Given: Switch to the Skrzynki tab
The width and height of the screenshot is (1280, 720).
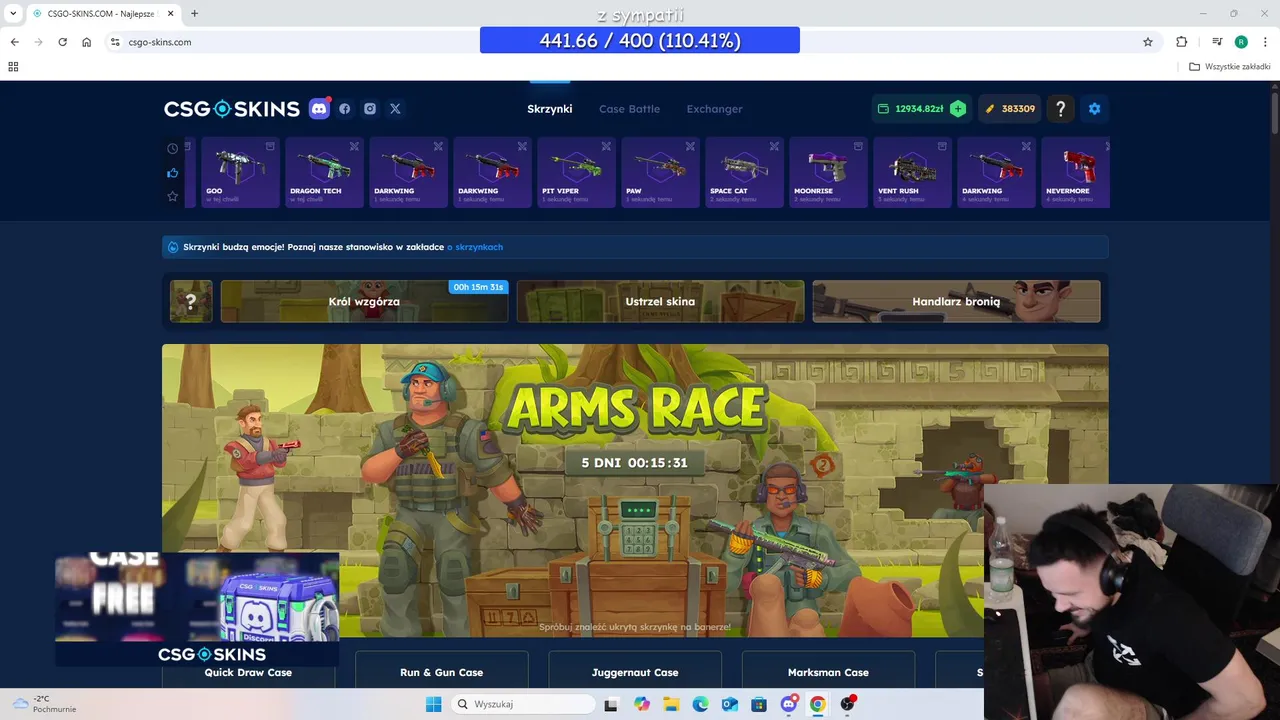Looking at the screenshot, I should coord(550,109).
